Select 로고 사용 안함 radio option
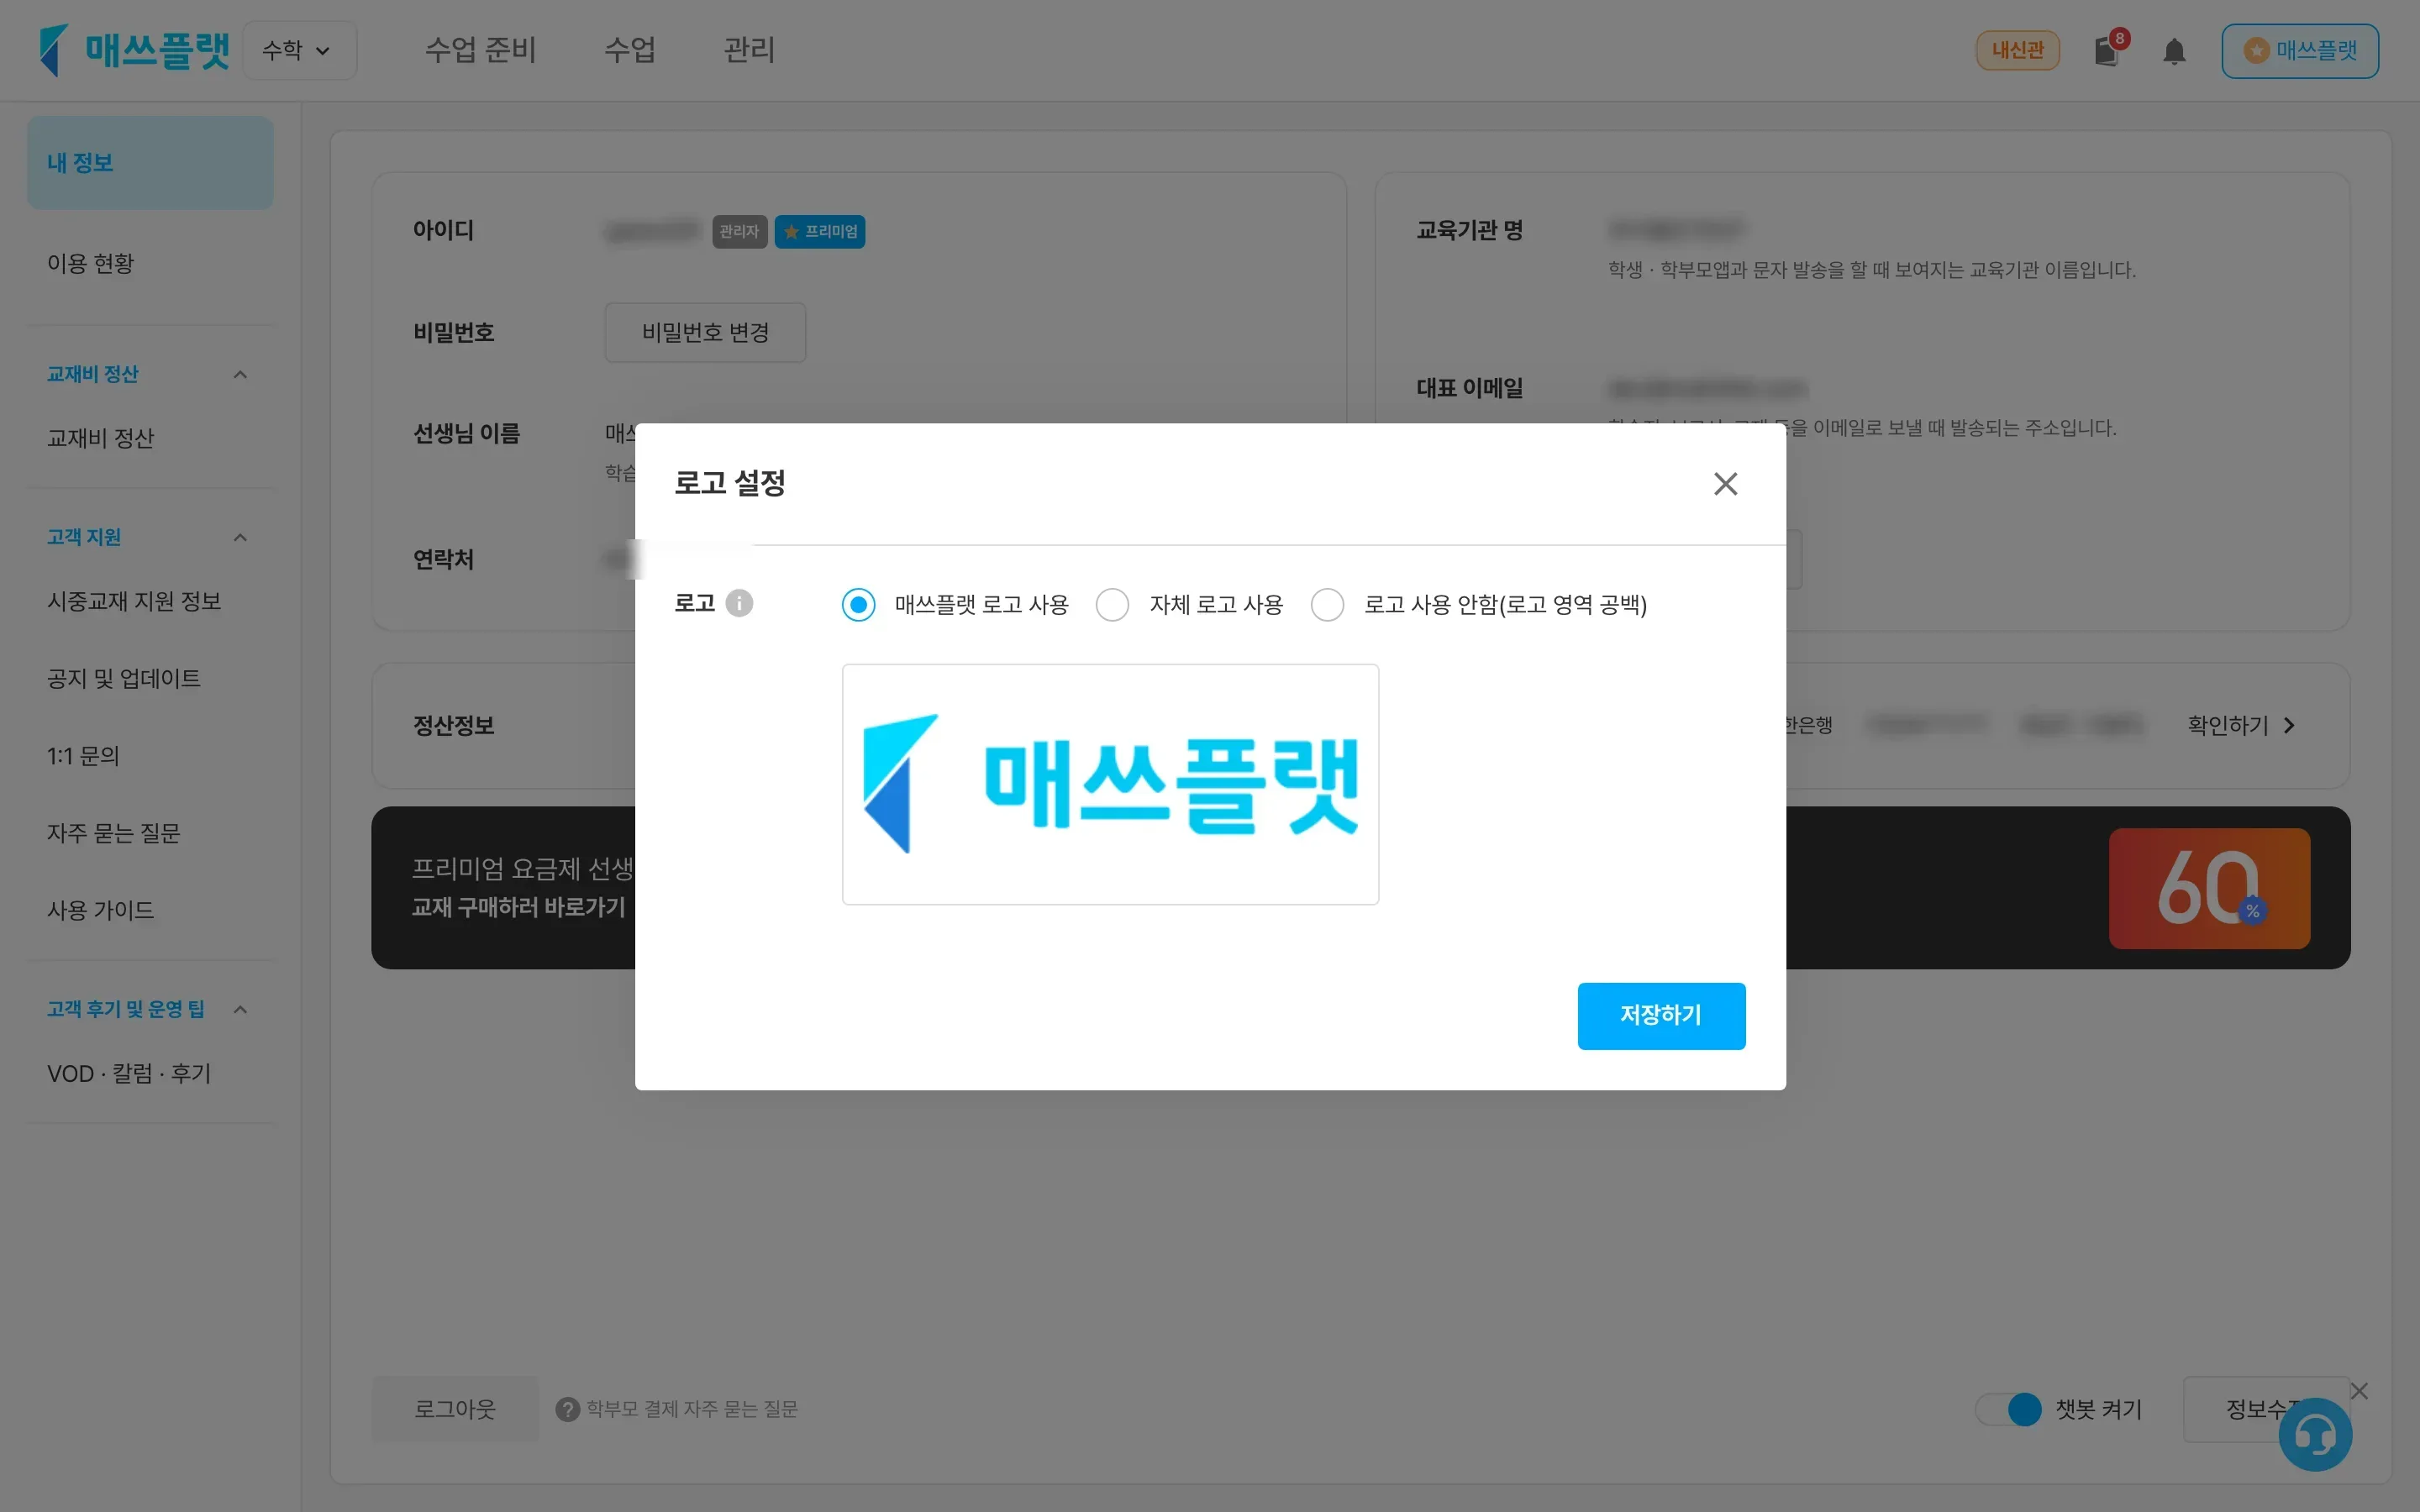This screenshot has width=2420, height=1512. (1327, 604)
